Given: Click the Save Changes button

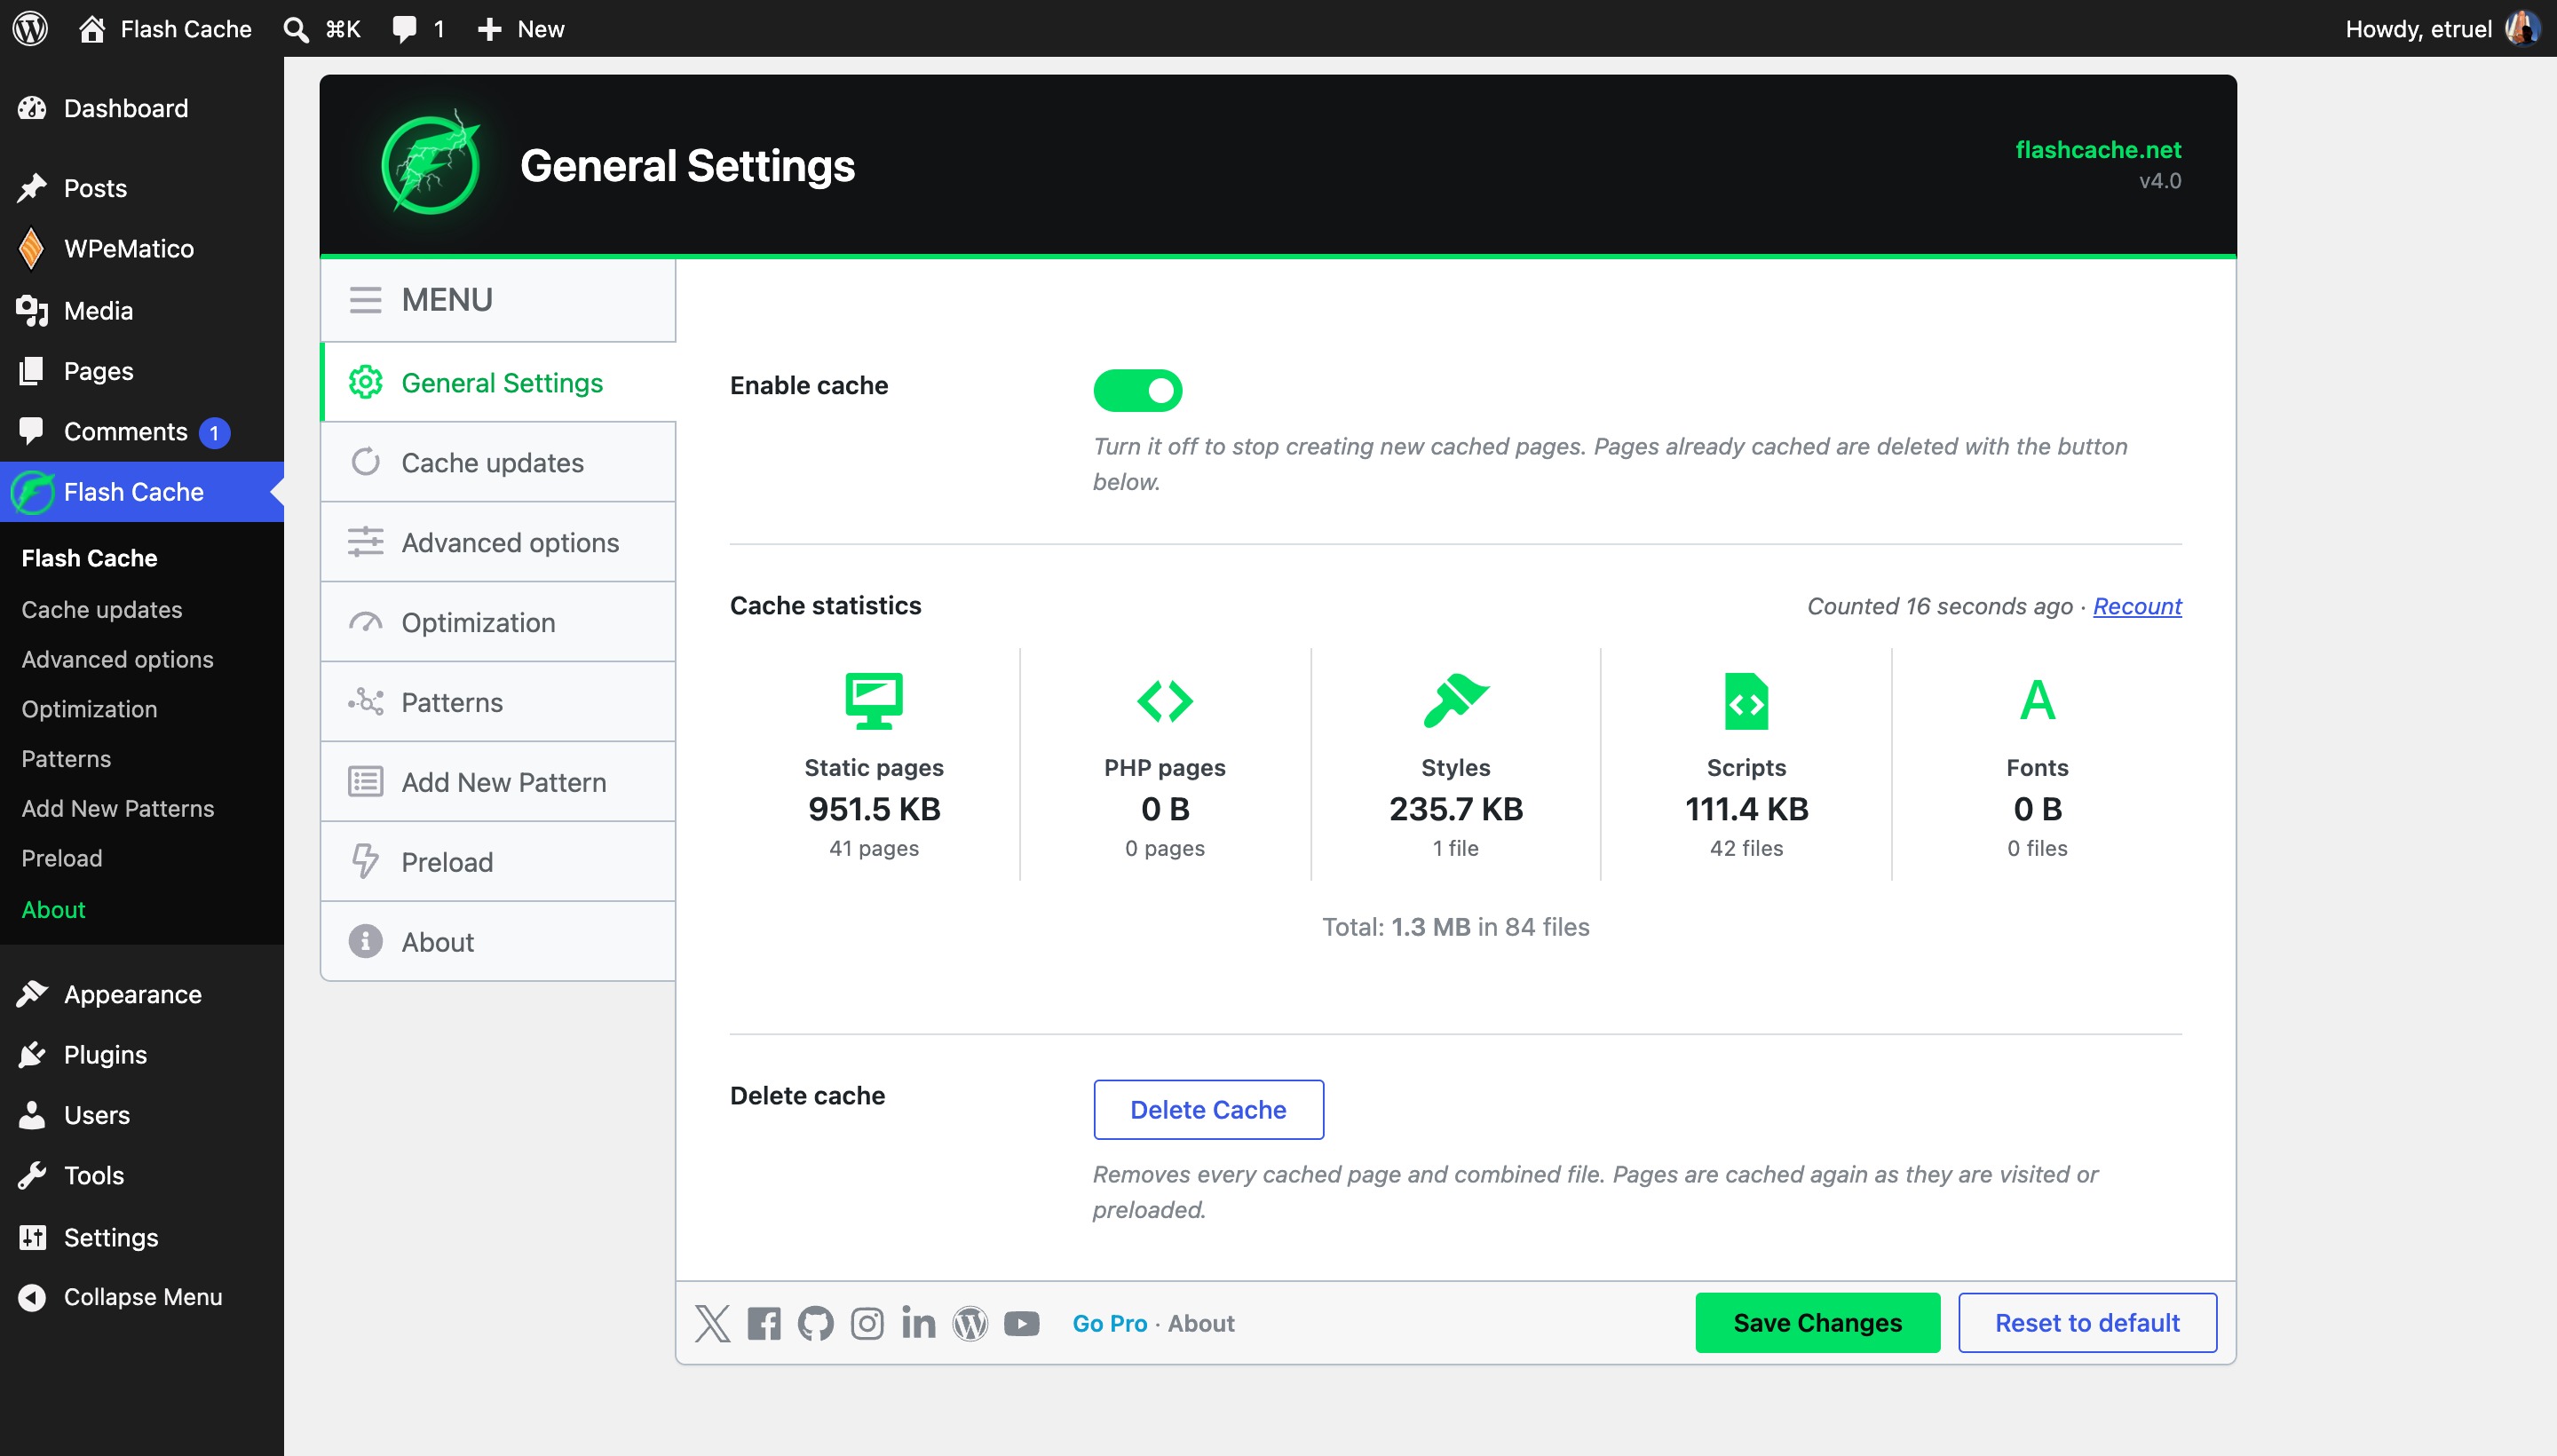Looking at the screenshot, I should click(1817, 1323).
